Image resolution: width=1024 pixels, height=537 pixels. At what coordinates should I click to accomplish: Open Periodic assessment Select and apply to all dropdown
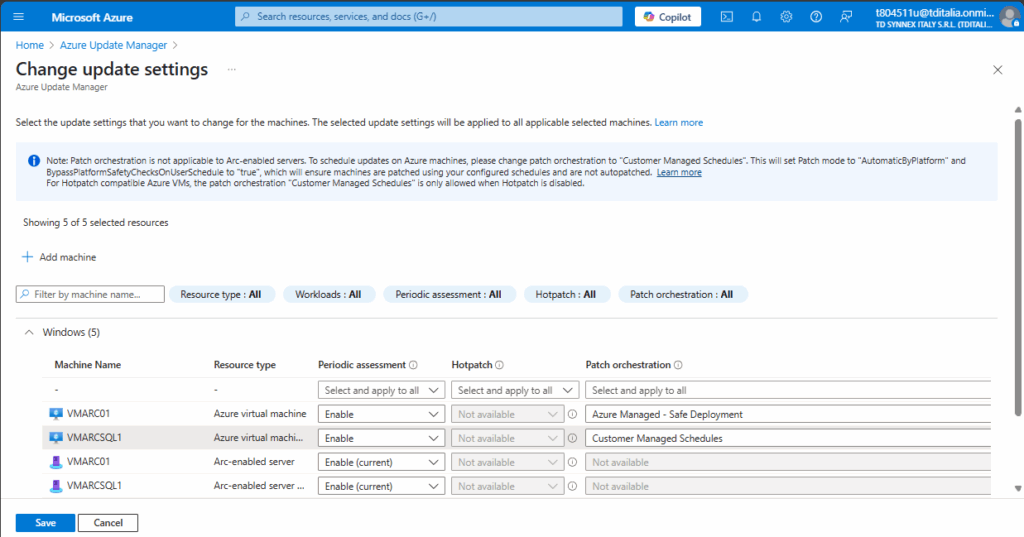(381, 390)
